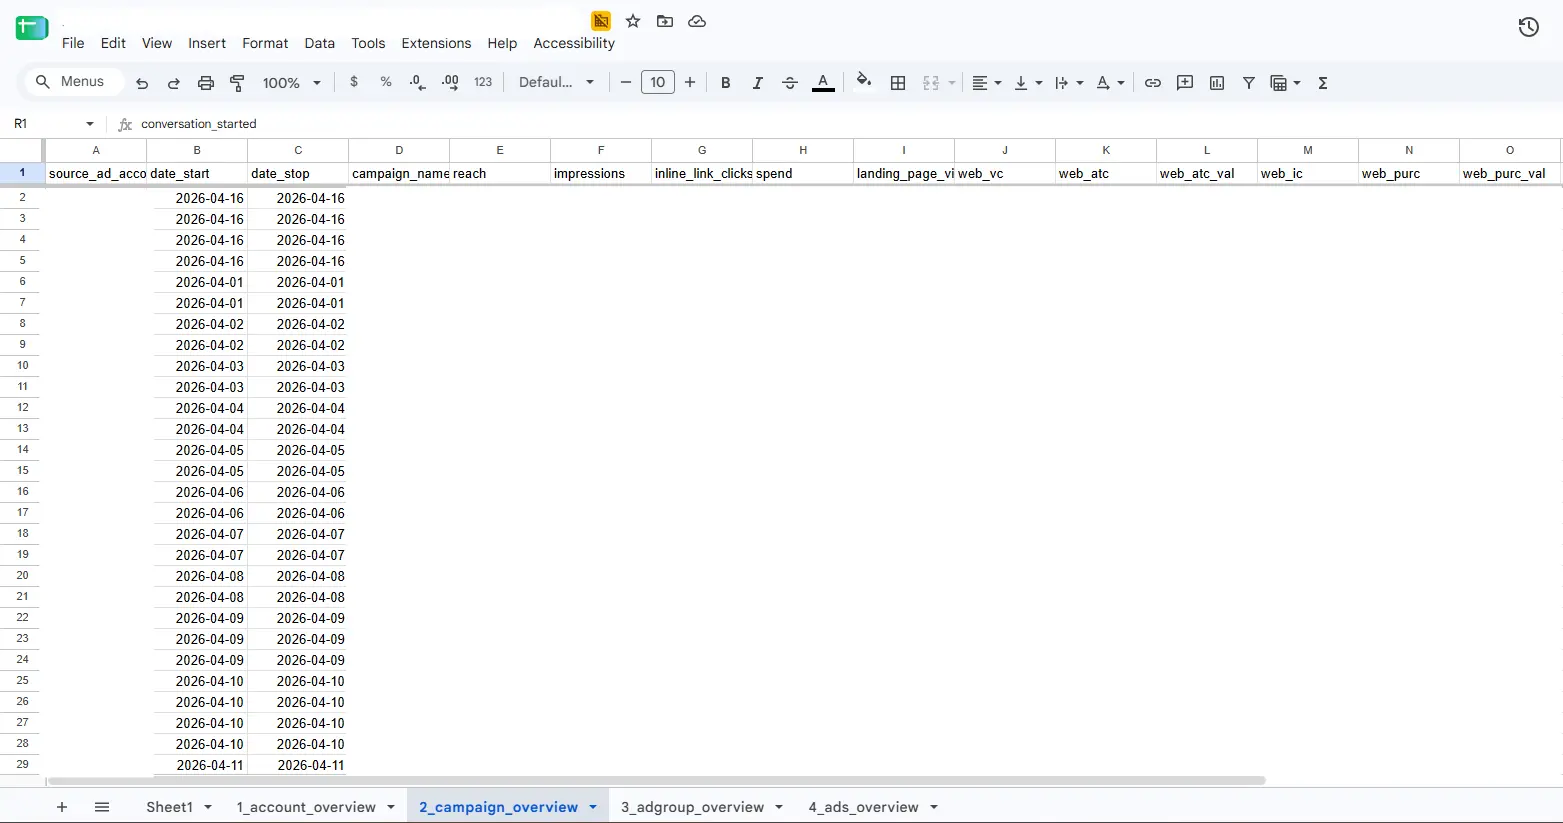Move document with folder icon
The width and height of the screenshot is (1563, 823).
click(x=665, y=21)
